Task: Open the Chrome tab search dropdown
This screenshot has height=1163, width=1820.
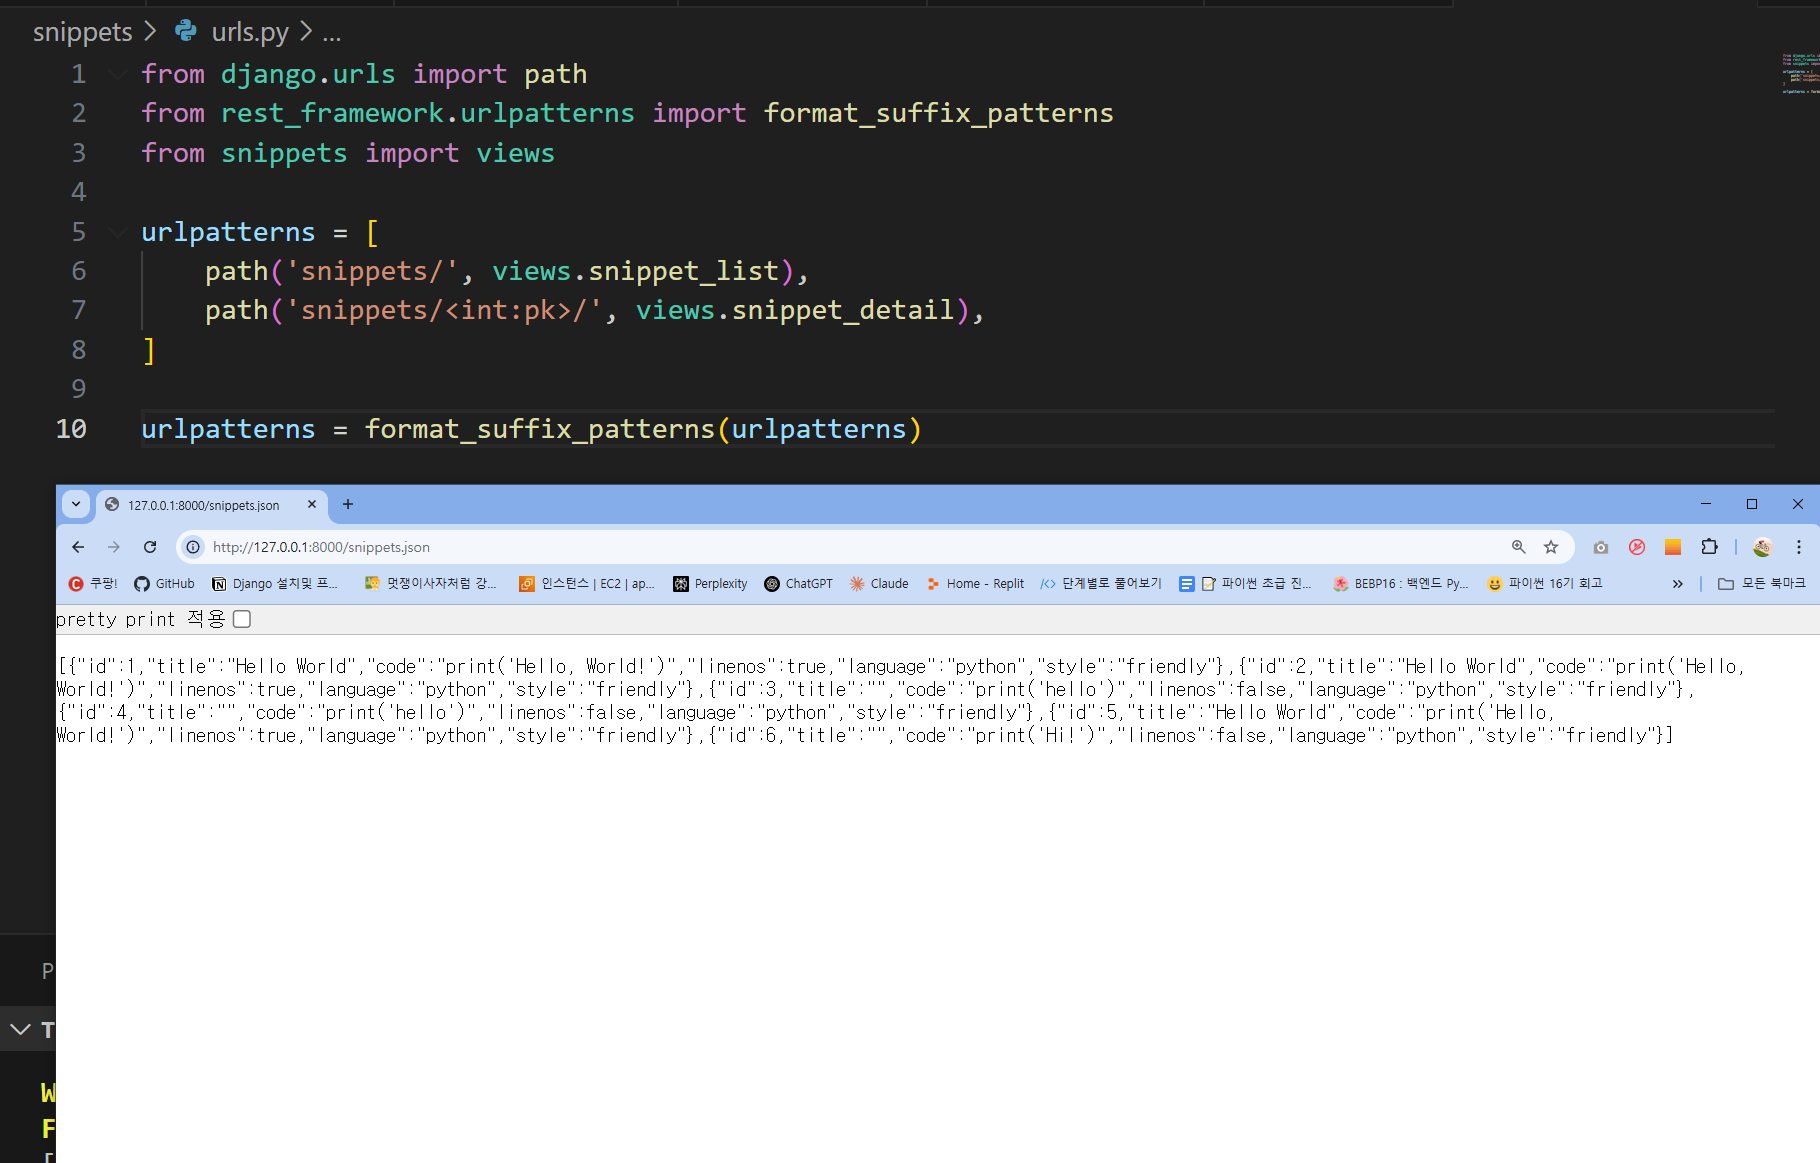Action: [x=76, y=504]
